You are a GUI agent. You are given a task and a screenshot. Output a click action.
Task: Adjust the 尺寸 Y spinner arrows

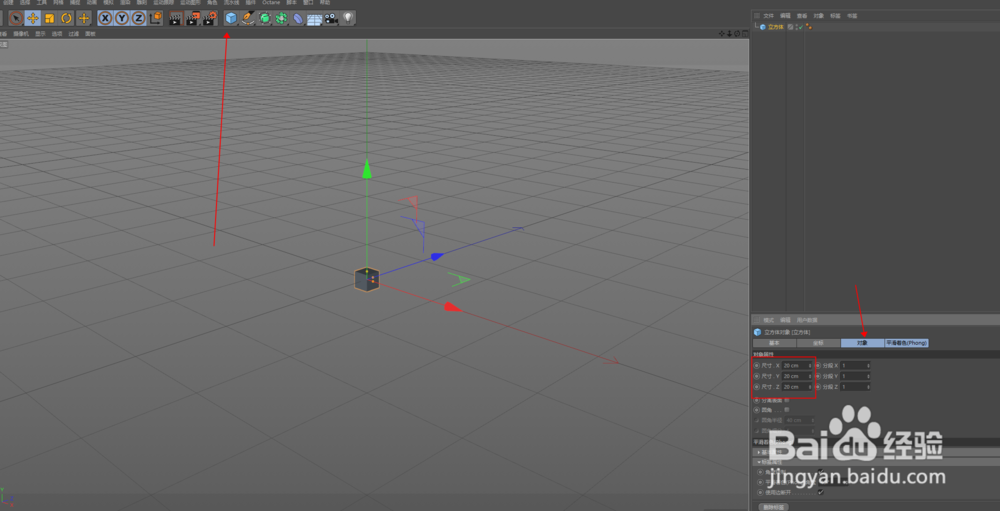click(x=810, y=376)
